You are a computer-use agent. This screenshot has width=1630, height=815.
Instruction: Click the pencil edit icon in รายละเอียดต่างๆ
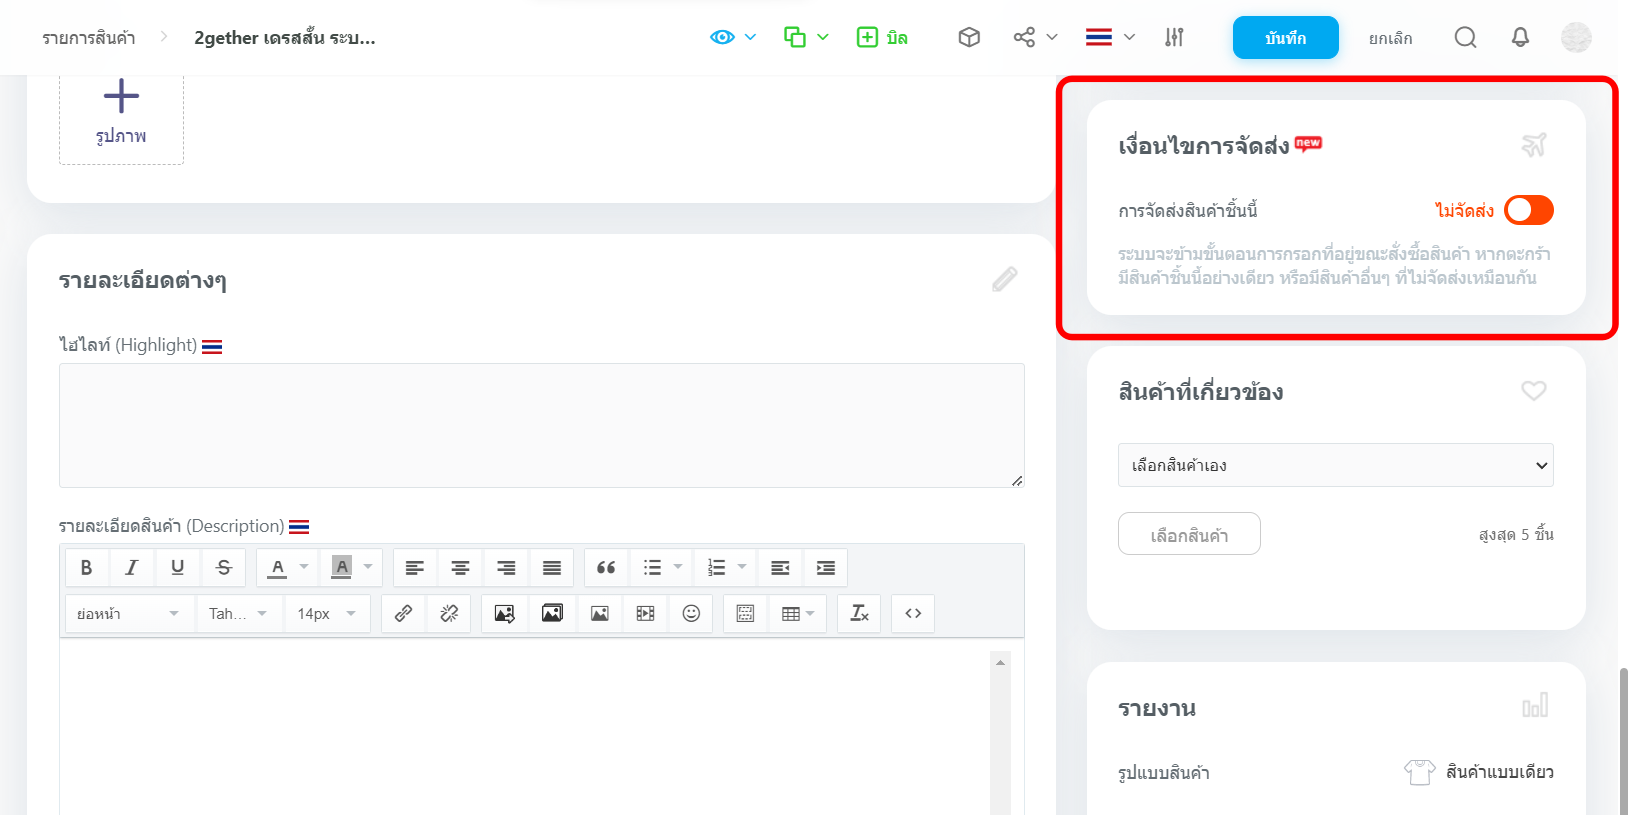[1005, 279]
